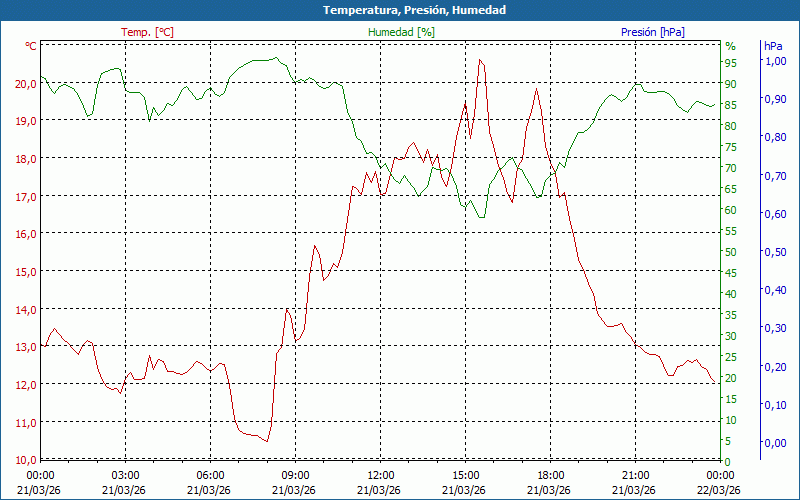The height and width of the screenshot is (500, 800).
Task: Pick the 09:00 time axis label
Action: point(295,475)
